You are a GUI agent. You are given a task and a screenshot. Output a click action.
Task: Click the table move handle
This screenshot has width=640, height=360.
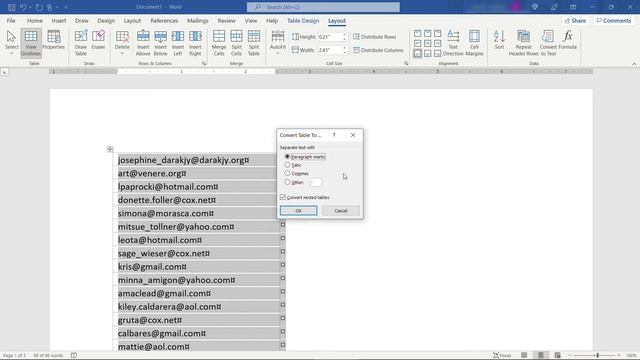[x=110, y=149]
